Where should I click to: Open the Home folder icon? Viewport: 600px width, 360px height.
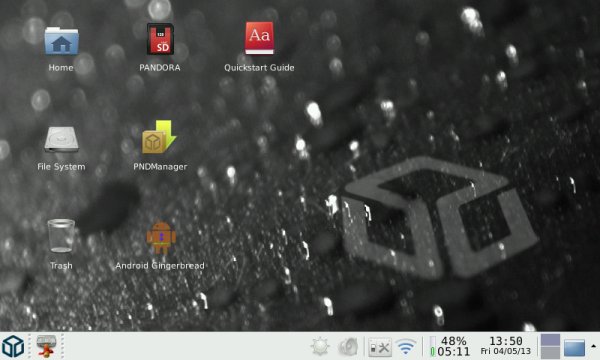coord(61,41)
